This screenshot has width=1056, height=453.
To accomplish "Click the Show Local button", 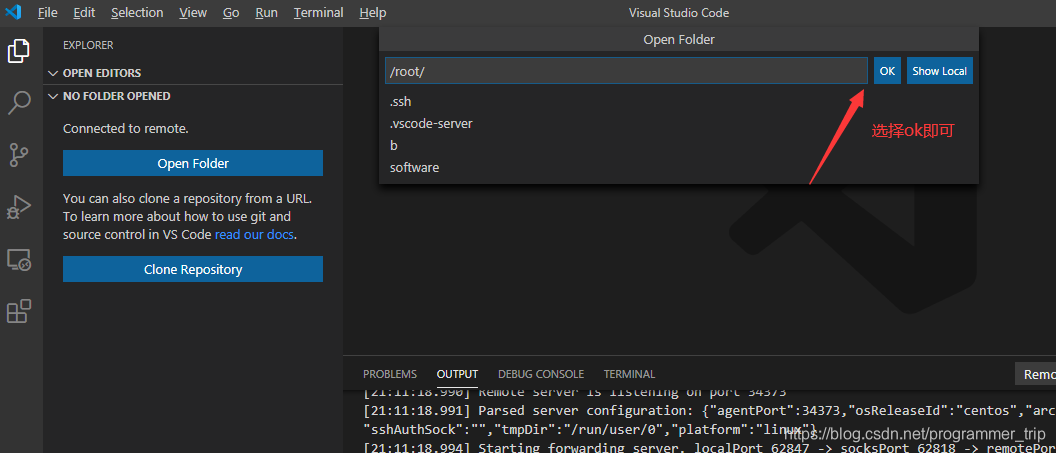I will pyautogui.click(x=939, y=71).
